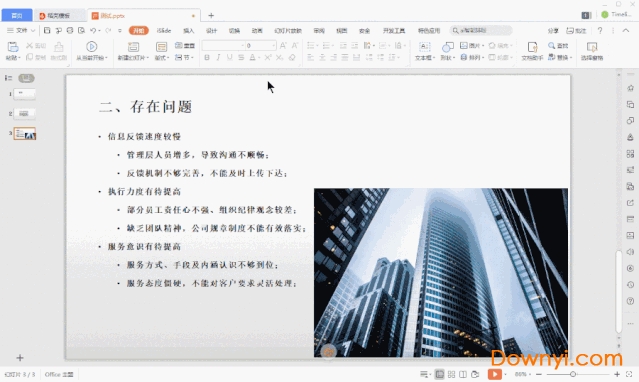
Task: Adjust the zoom slider handle
Action: [573, 374]
